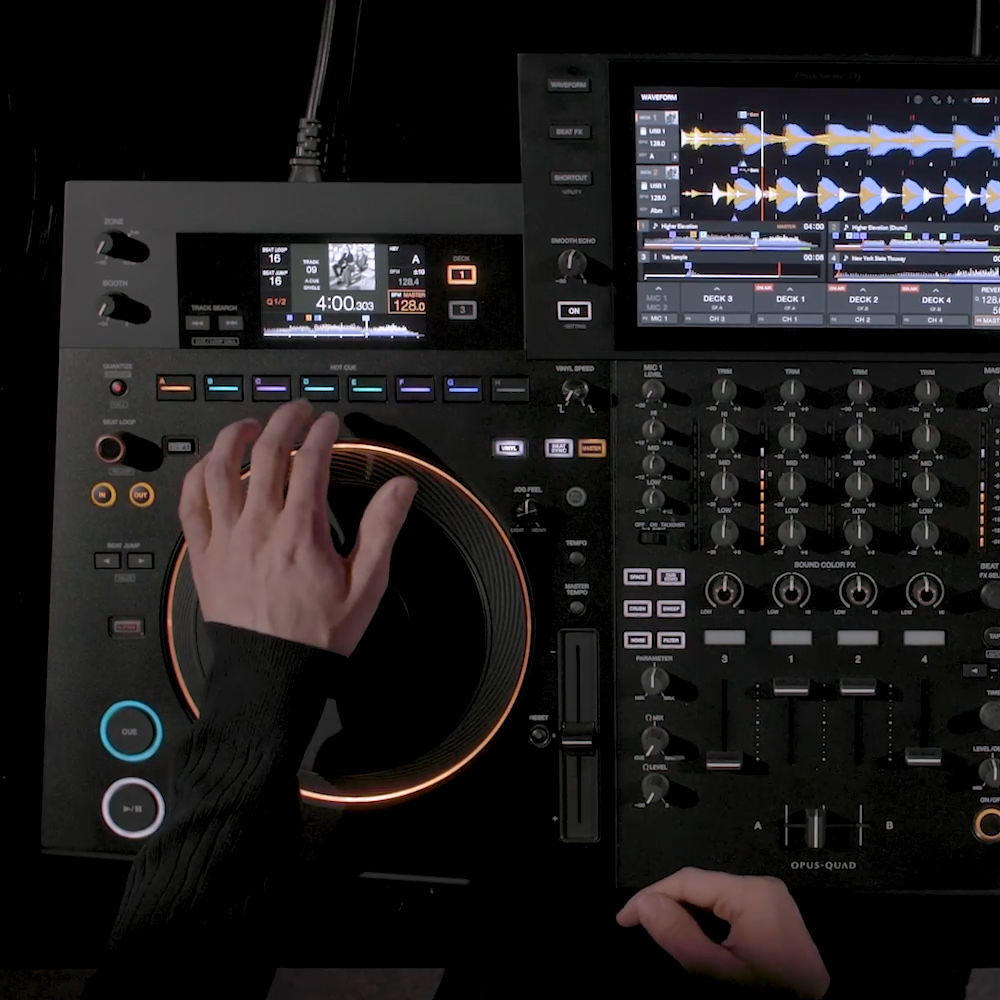Trigger Hot Cue E pad
Viewport: 1000px width, 1000px height.
[367, 388]
